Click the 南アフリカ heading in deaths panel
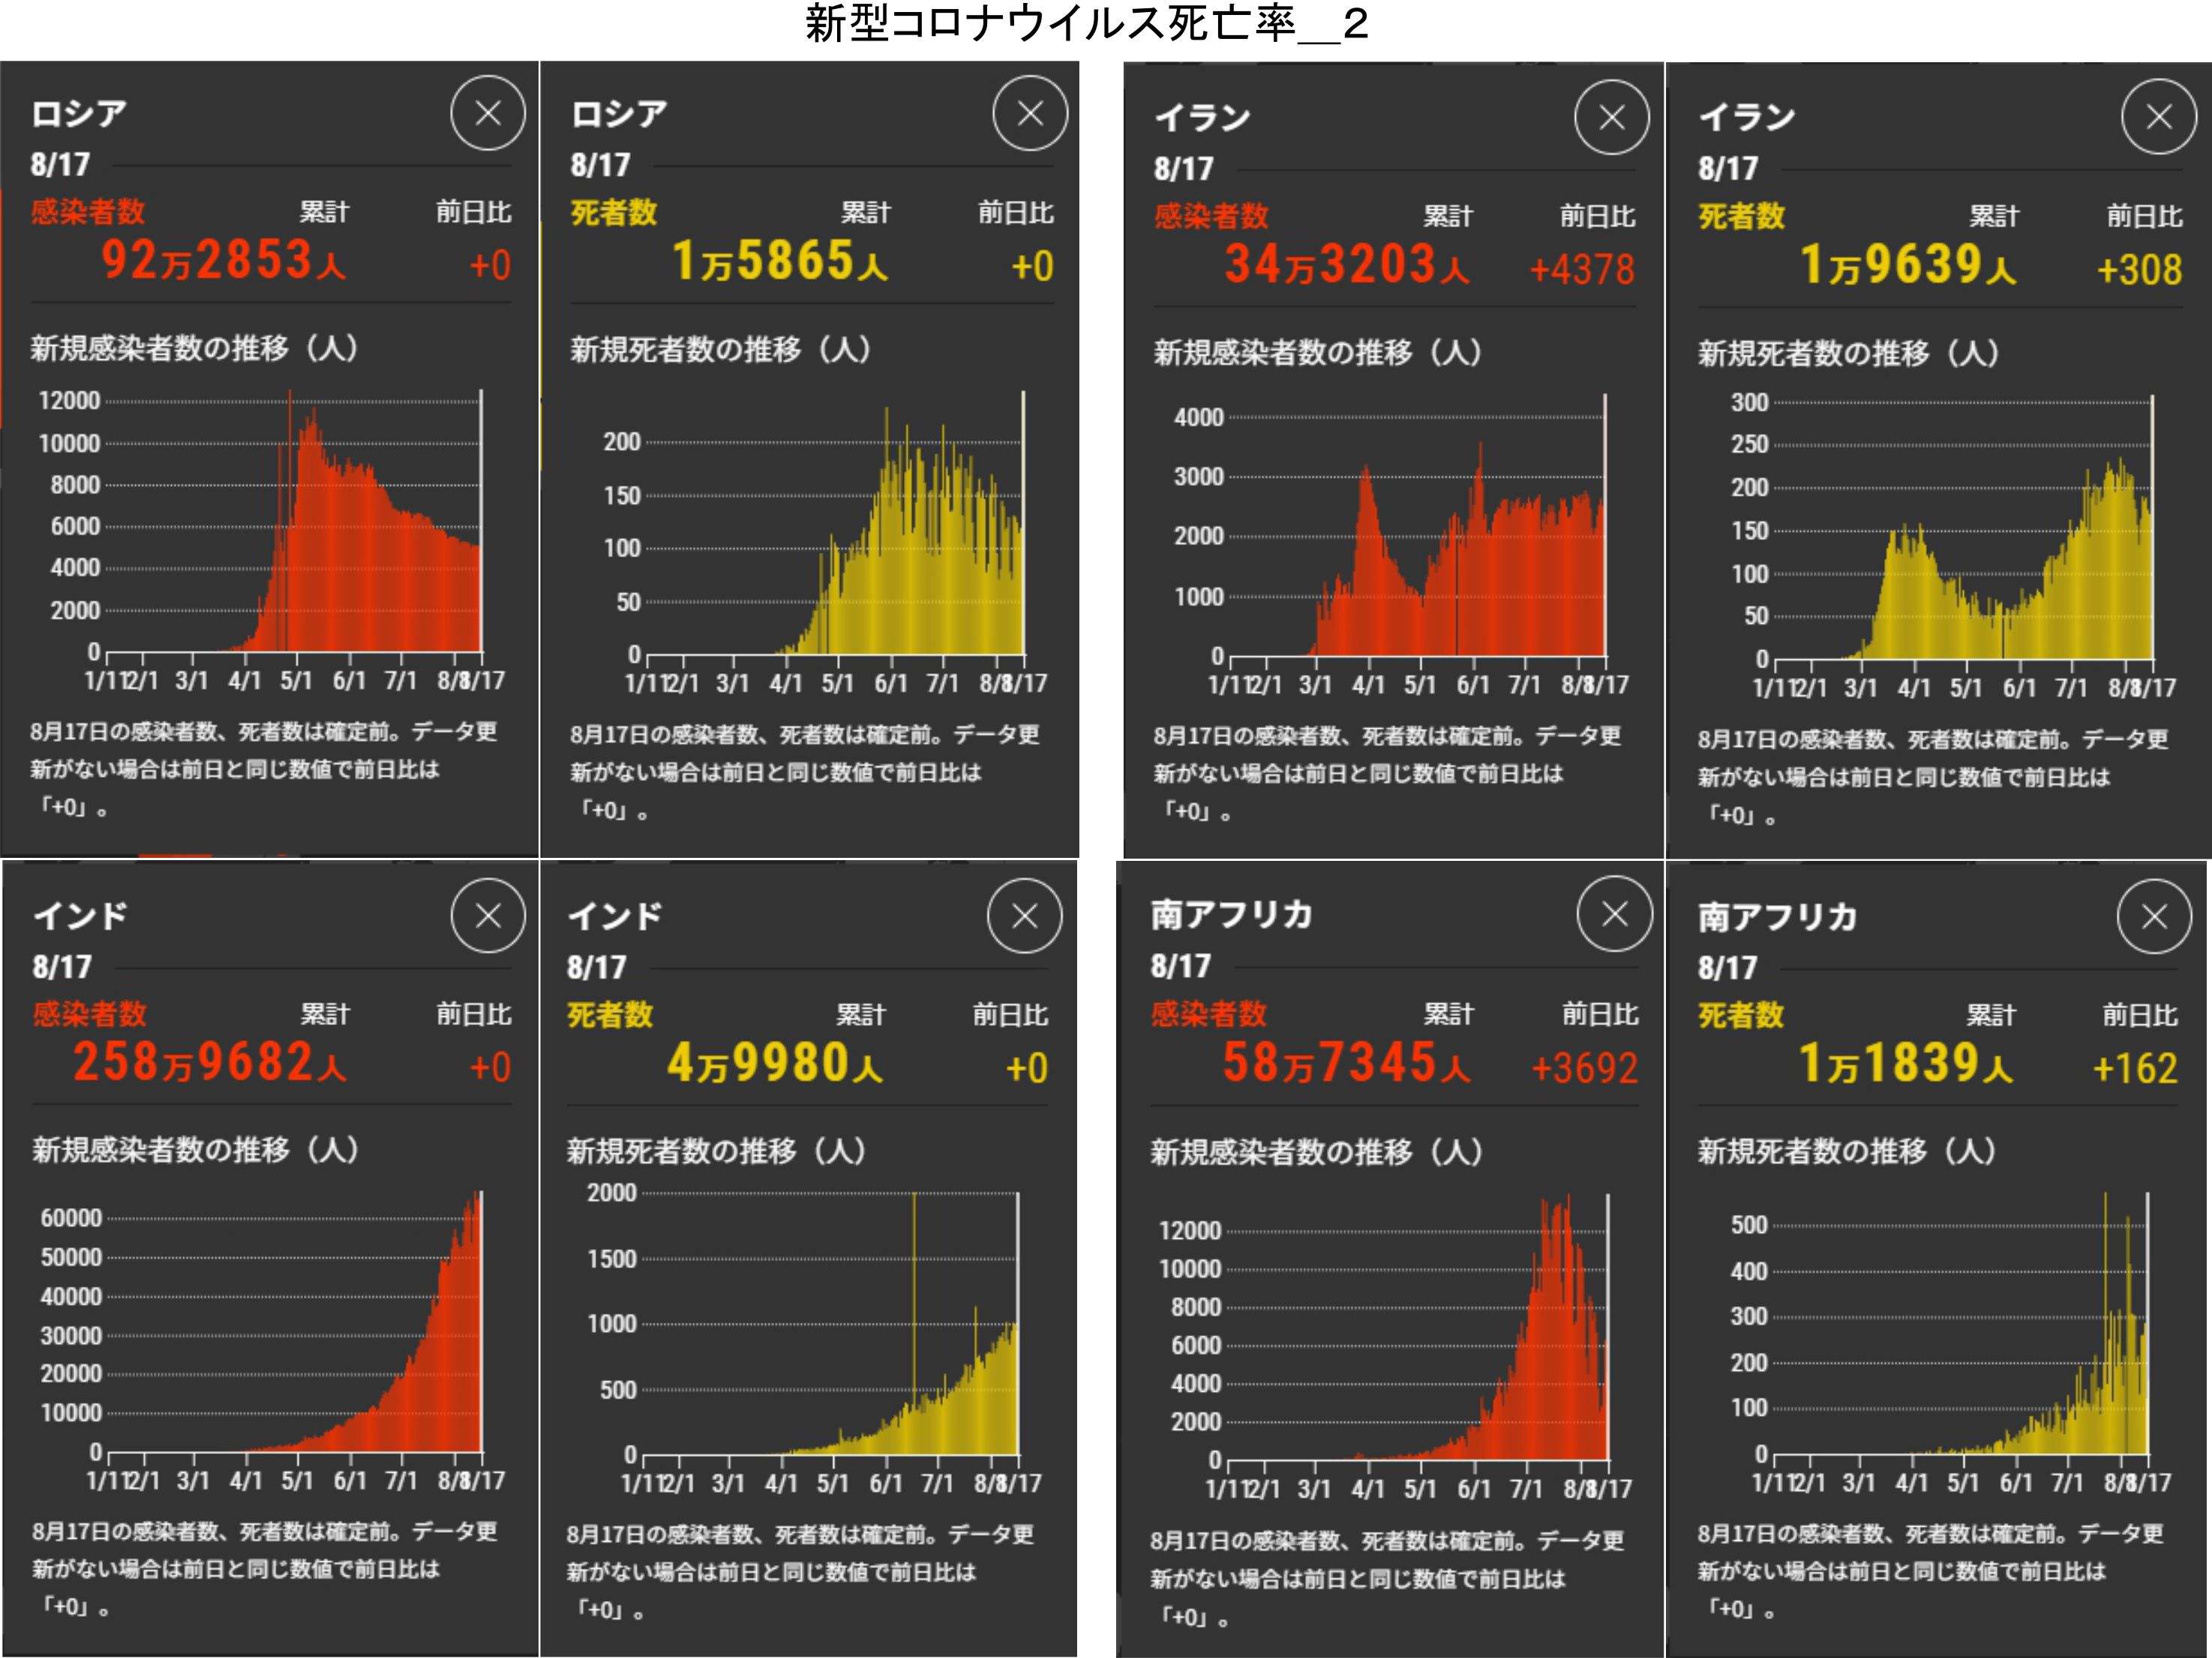The width and height of the screenshot is (2212, 1658). 1777,916
